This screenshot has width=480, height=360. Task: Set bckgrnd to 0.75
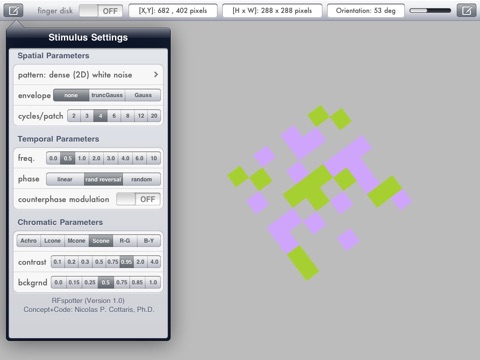point(122,283)
